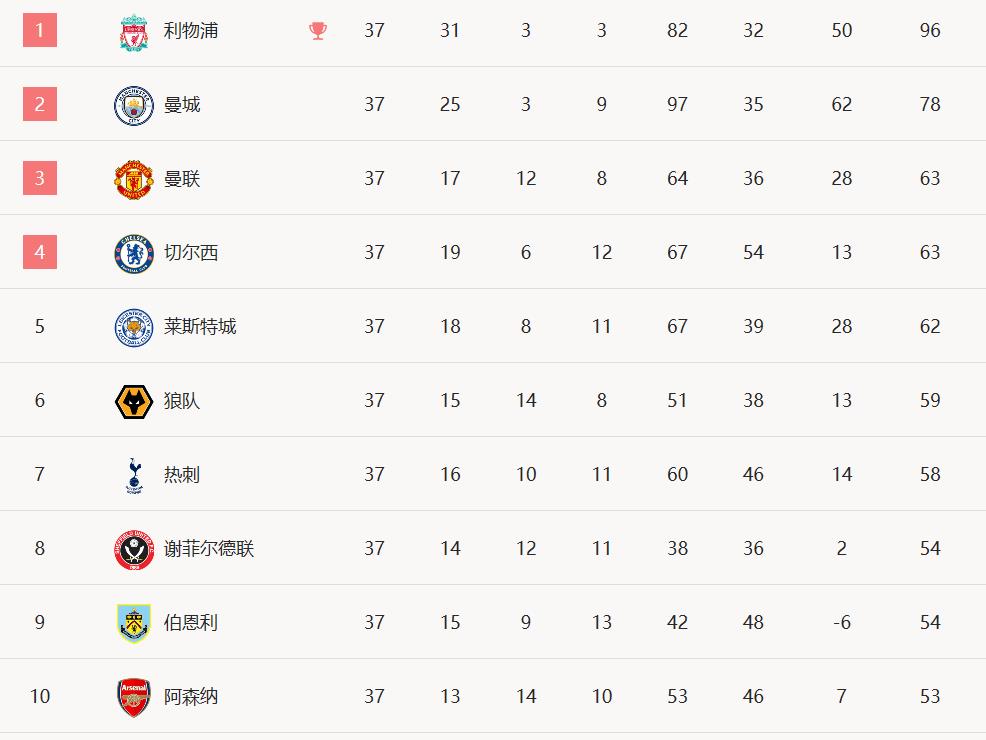The width and height of the screenshot is (986, 740).
Task: Click the champion trophy icon beside 利物浦
Action: click(318, 31)
